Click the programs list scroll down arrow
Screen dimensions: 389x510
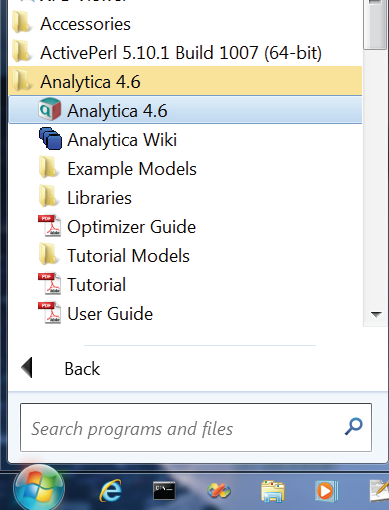pyautogui.click(x=376, y=314)
